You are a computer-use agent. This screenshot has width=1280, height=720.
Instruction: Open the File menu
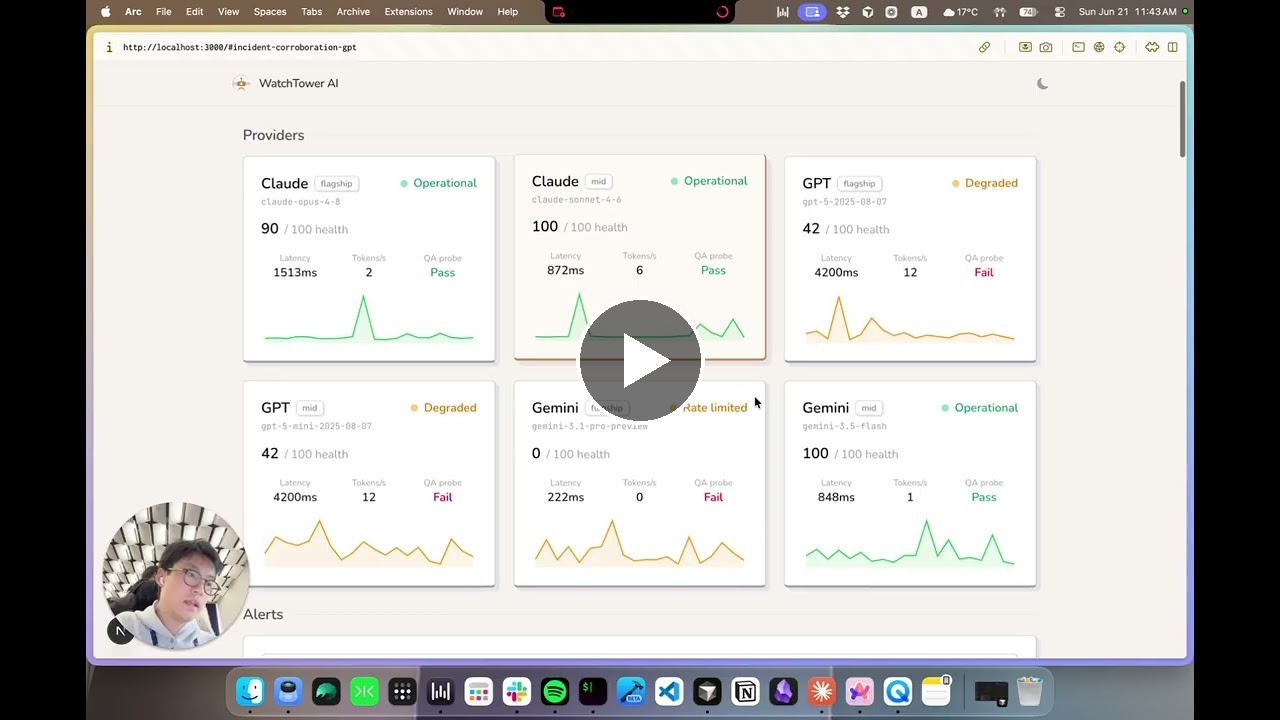(164, 12)
